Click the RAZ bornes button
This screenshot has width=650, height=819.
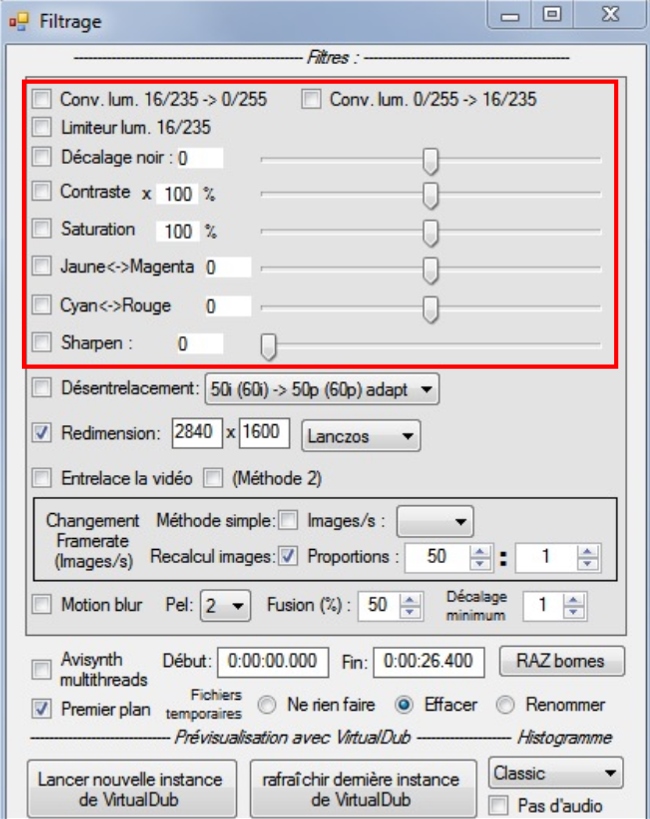(562, 661)
